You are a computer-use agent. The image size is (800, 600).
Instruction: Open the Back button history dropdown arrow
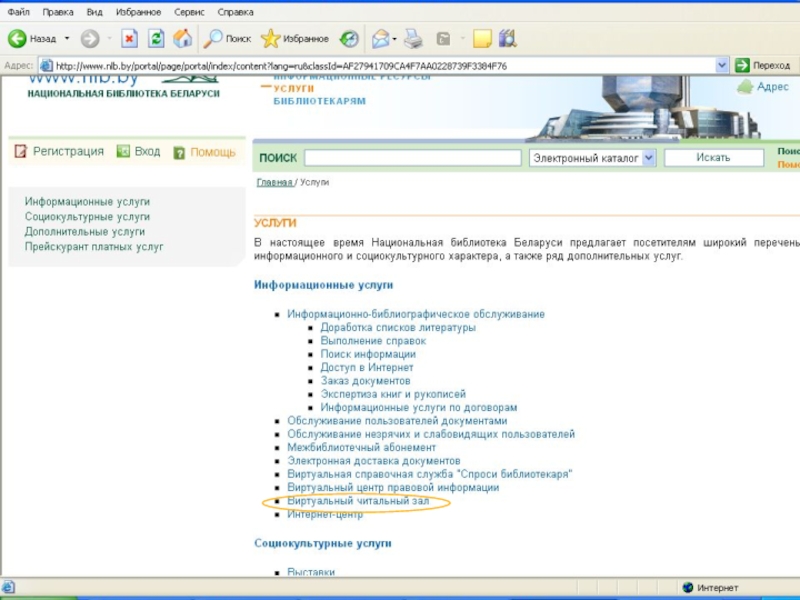click(67, 39)
